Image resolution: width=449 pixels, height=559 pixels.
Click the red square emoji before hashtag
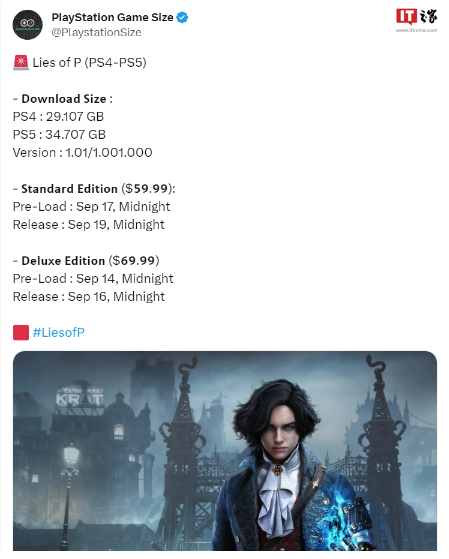tap(21, 332)
